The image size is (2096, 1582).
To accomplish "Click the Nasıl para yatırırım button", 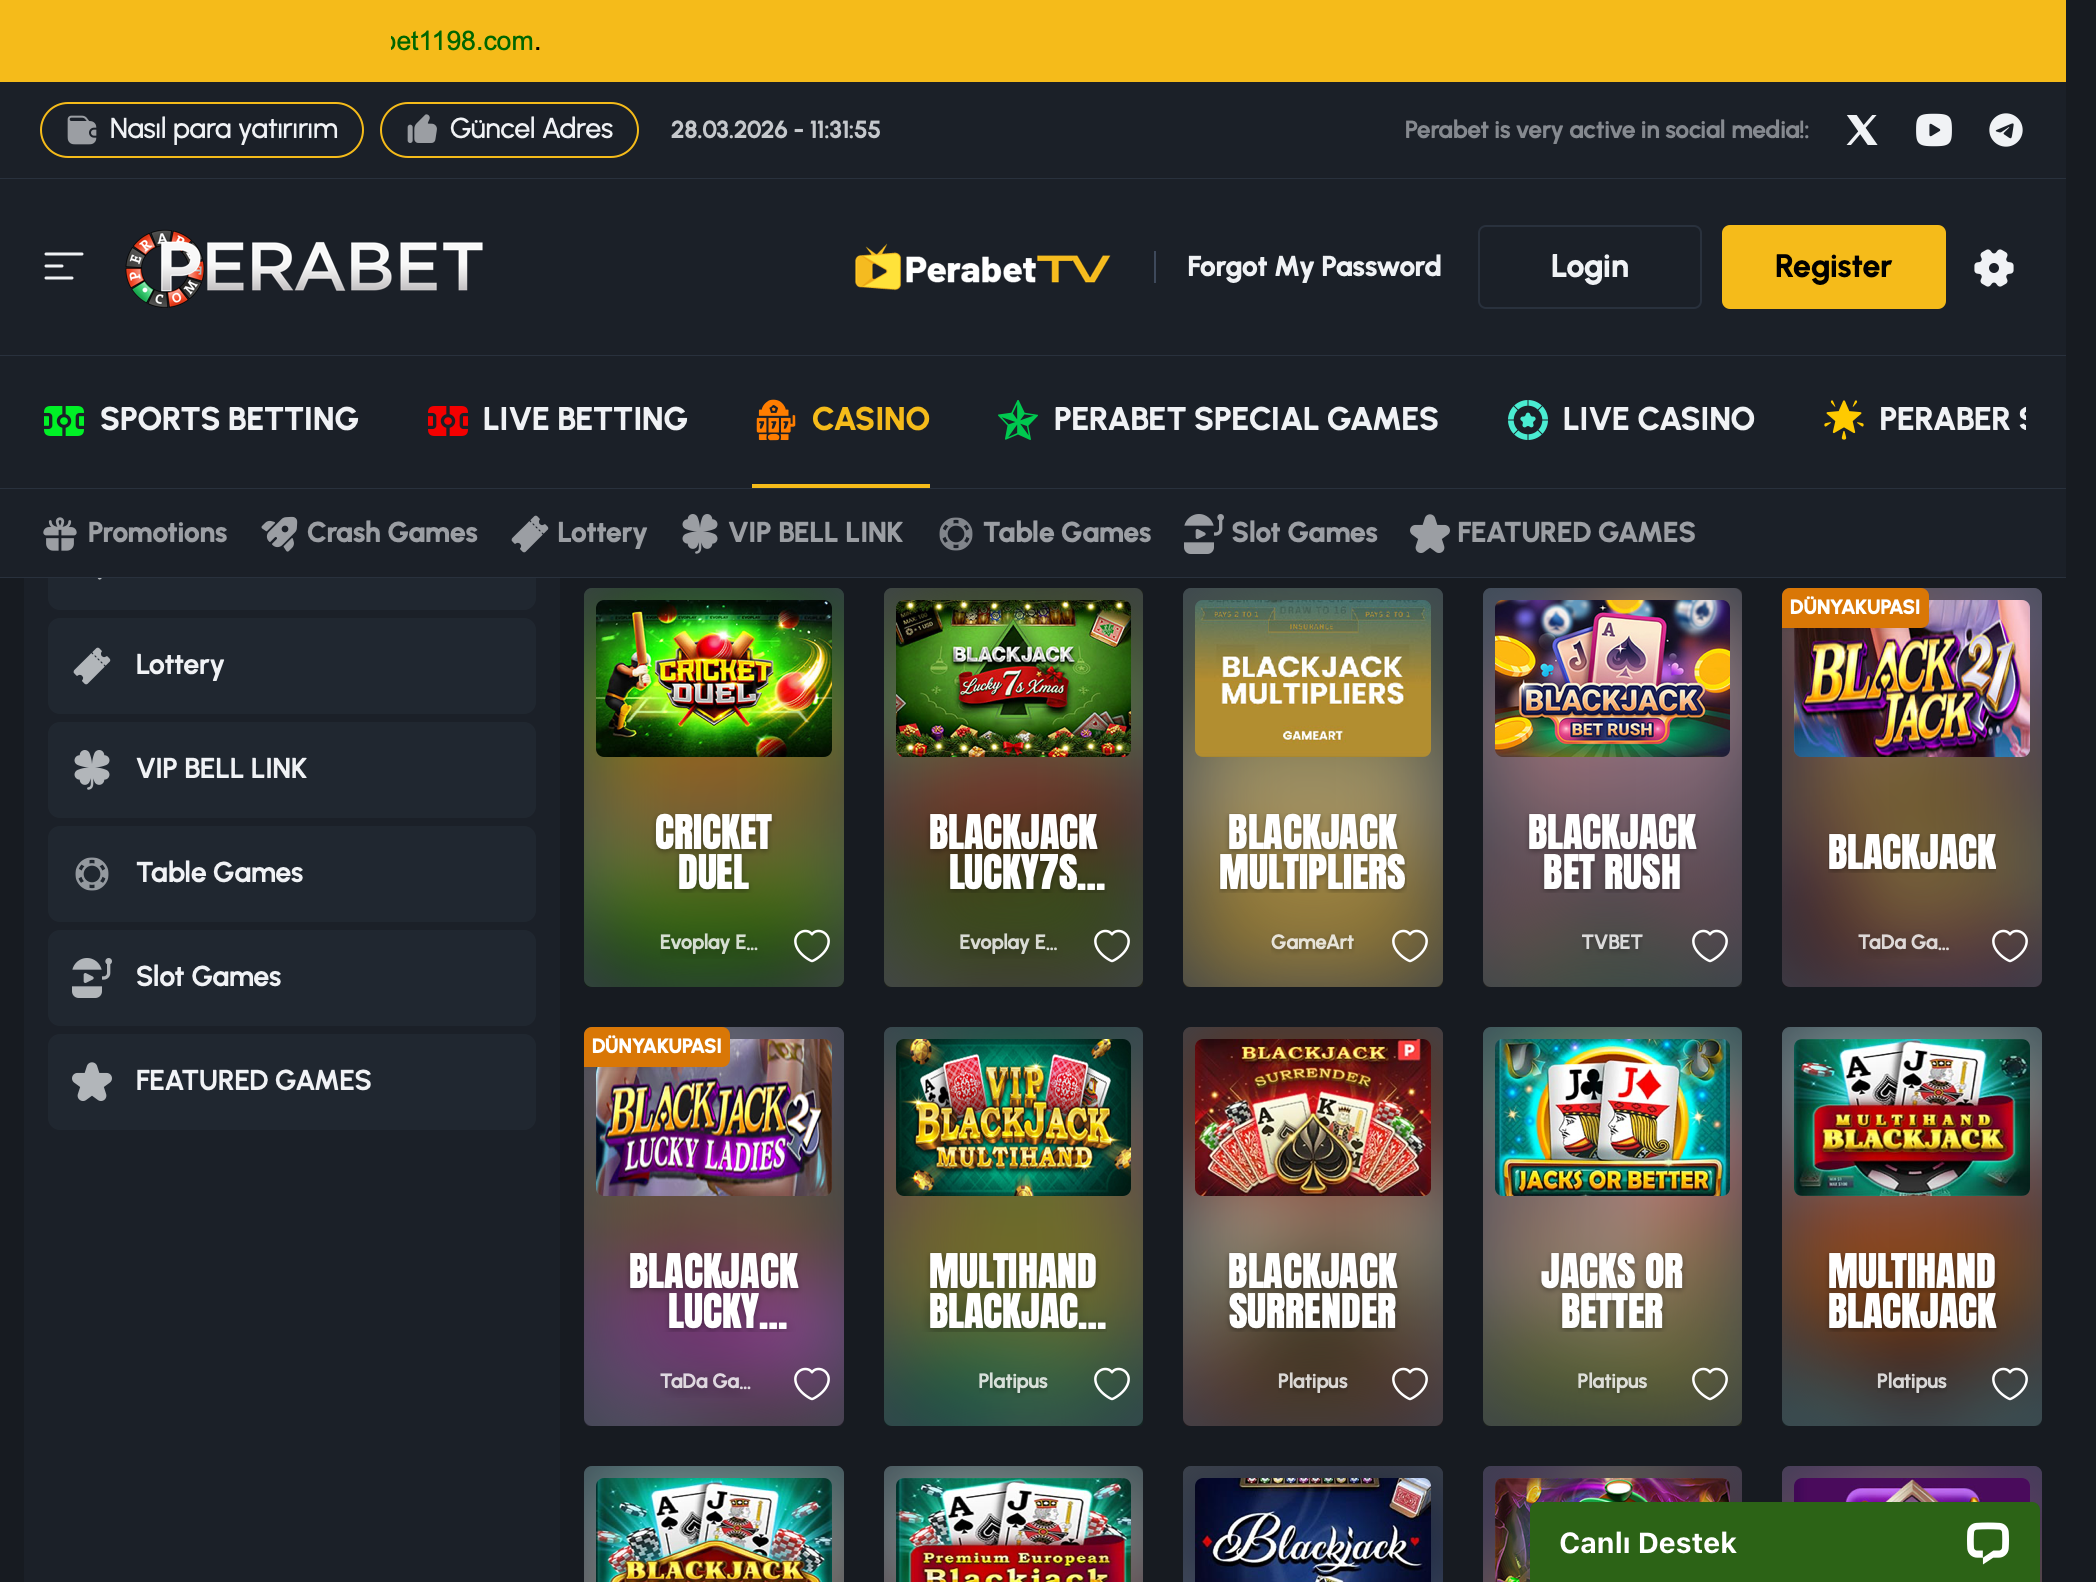I will tap(202, 130).
